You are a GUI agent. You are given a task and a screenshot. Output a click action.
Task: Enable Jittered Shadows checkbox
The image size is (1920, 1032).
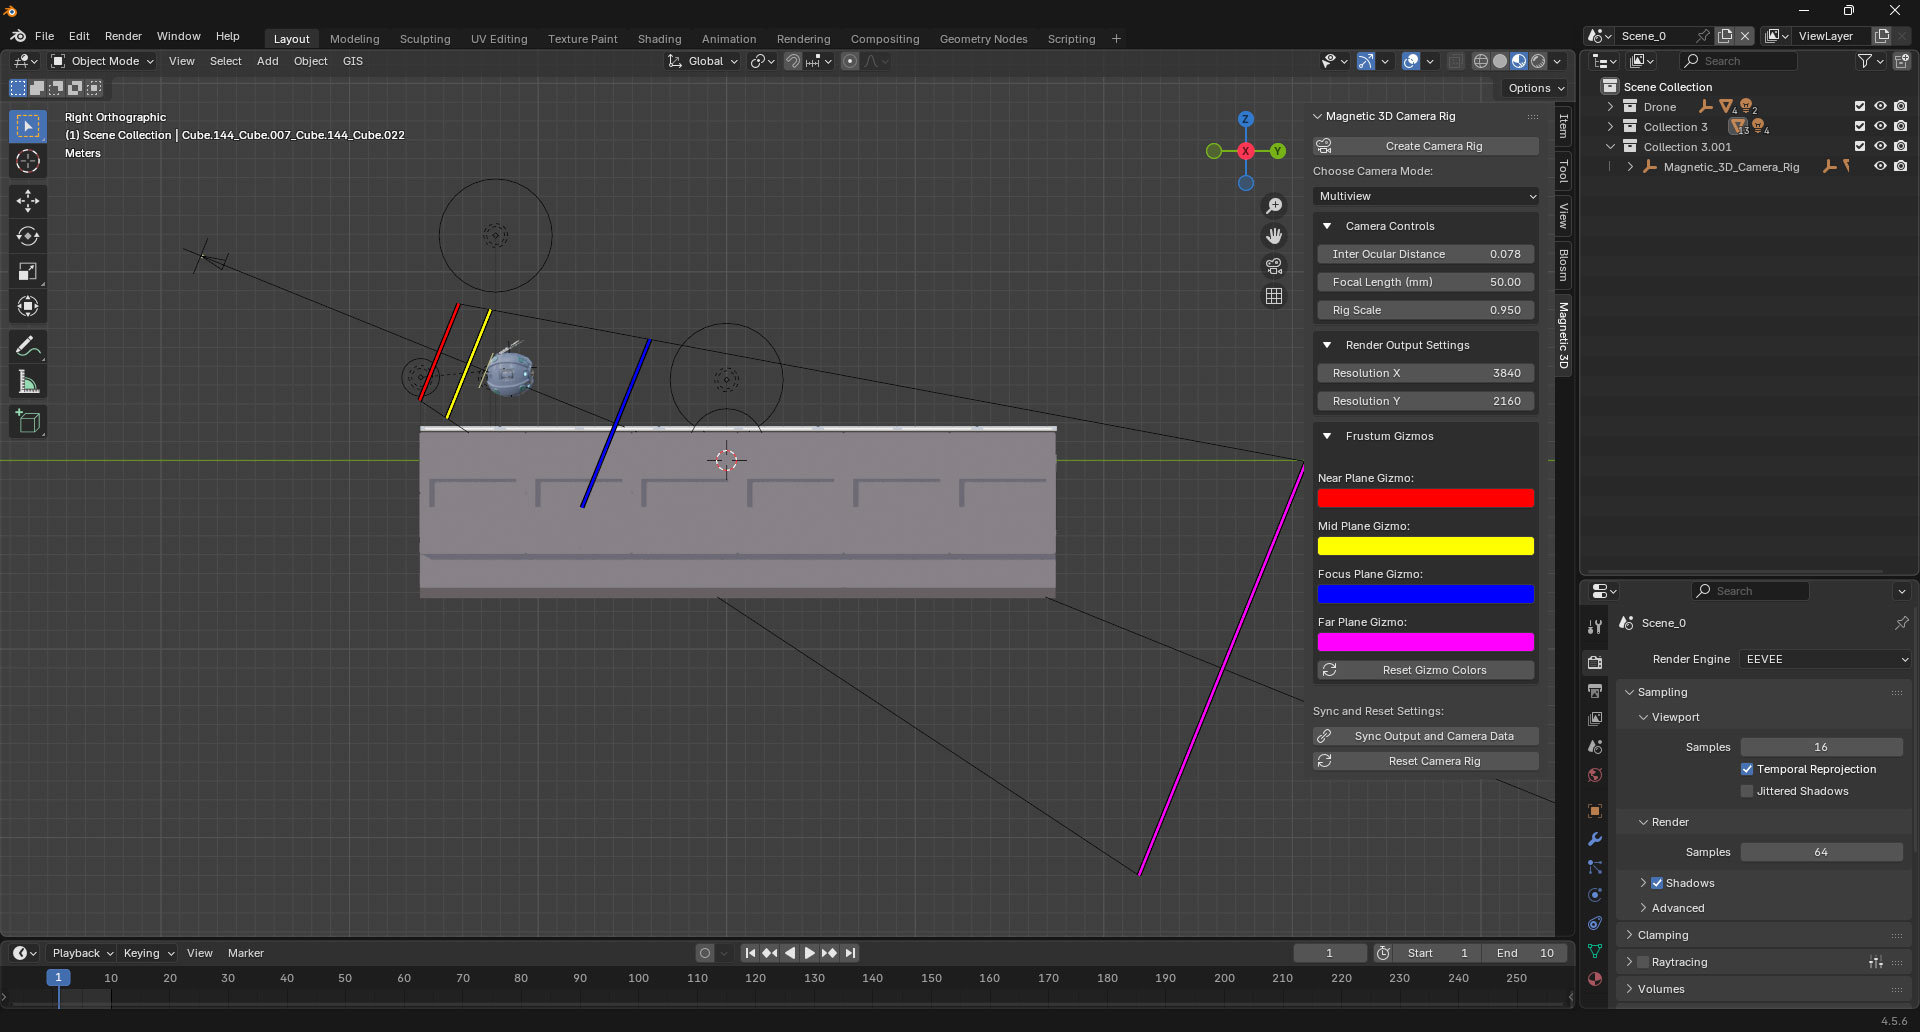tap(1747, 791)
